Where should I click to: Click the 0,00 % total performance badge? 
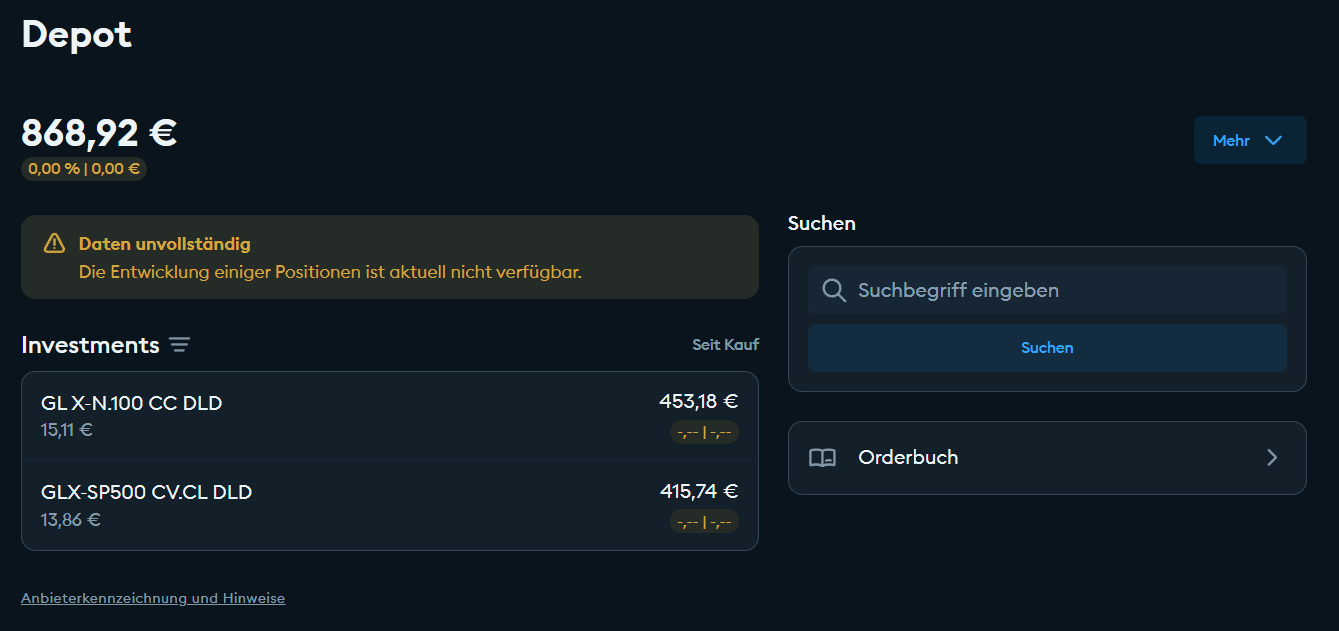click(84, 169)
